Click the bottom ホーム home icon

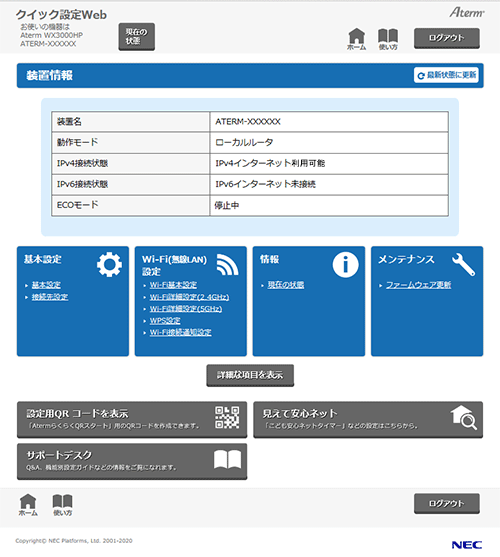28,505
